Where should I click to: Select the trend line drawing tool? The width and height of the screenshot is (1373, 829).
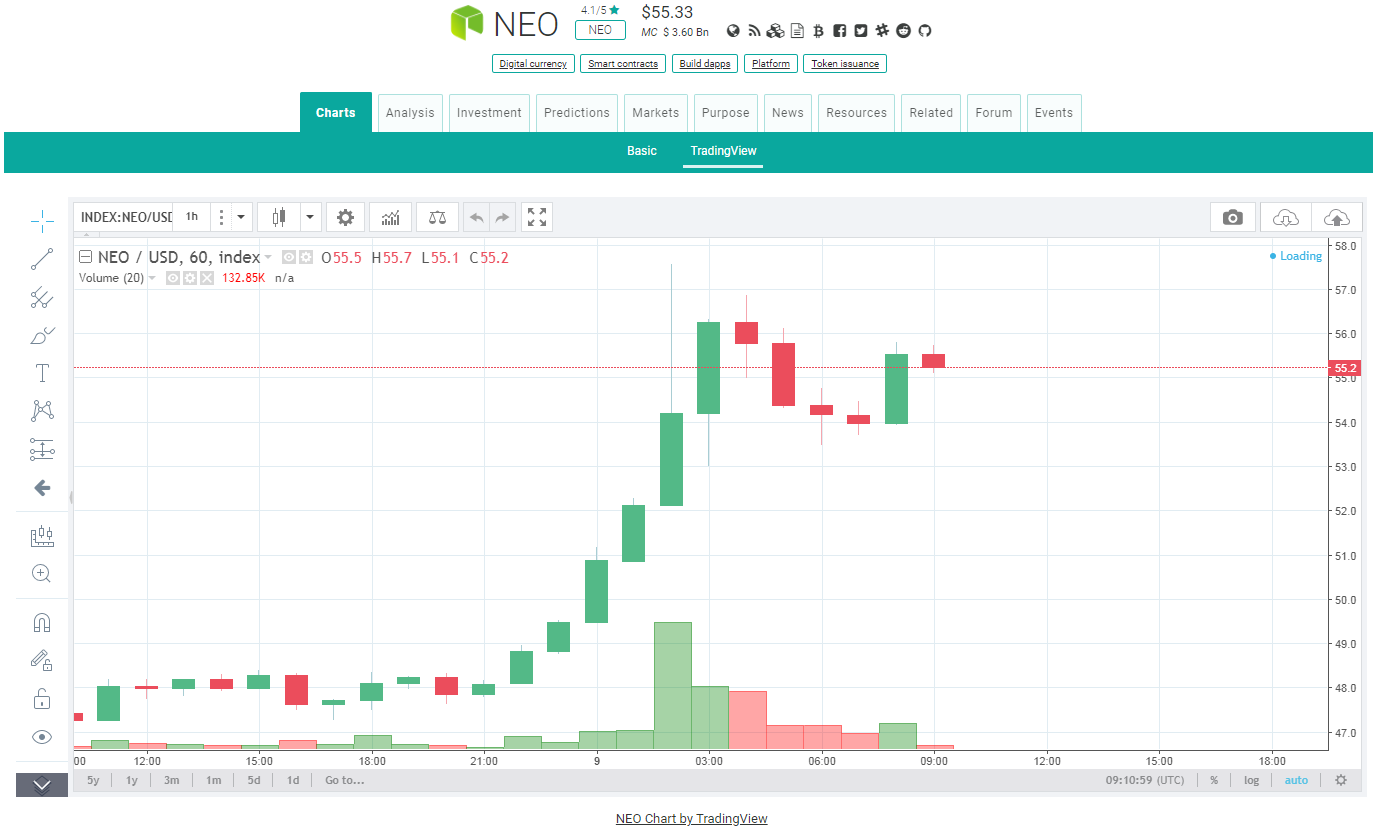tap(42, 260)
